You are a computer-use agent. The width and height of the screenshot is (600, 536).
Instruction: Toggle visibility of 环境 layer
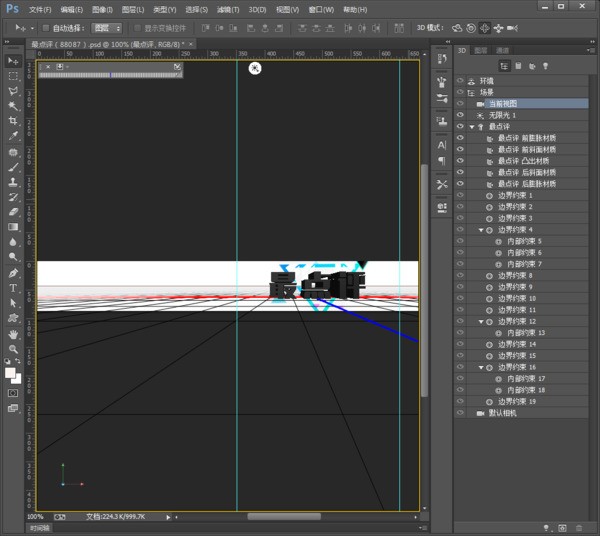click(460, 80)
